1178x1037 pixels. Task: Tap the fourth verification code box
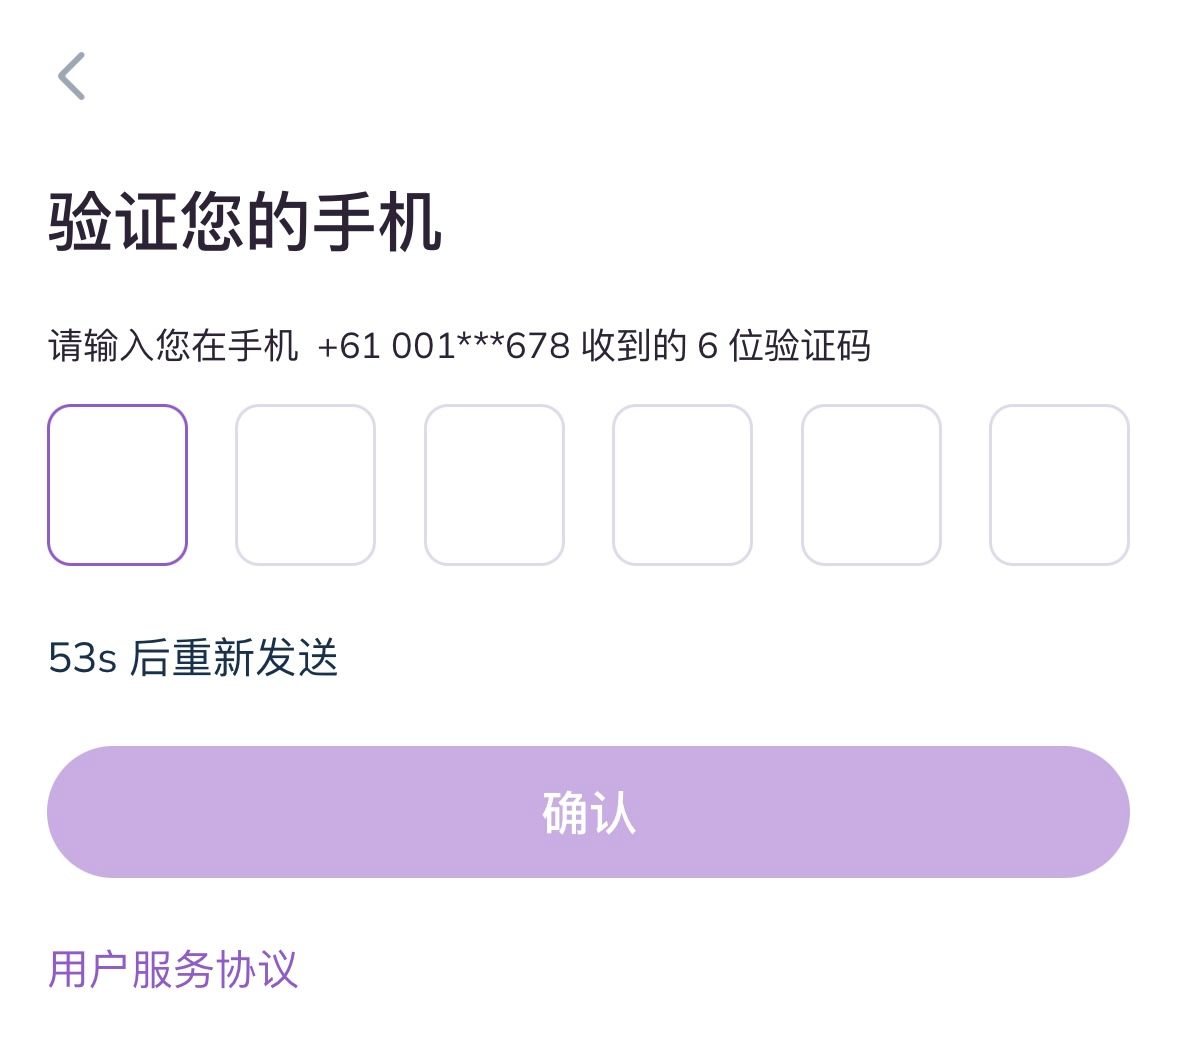[682, 485]
